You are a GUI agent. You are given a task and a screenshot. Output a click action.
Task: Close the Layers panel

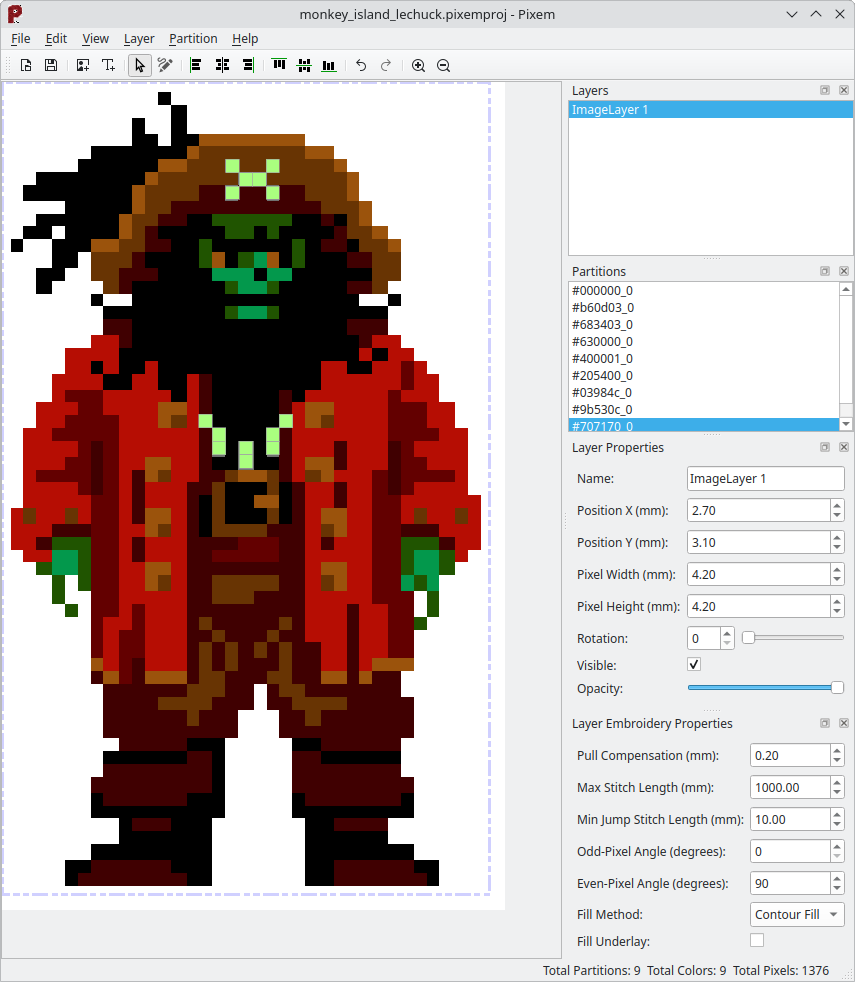[844, 90]
